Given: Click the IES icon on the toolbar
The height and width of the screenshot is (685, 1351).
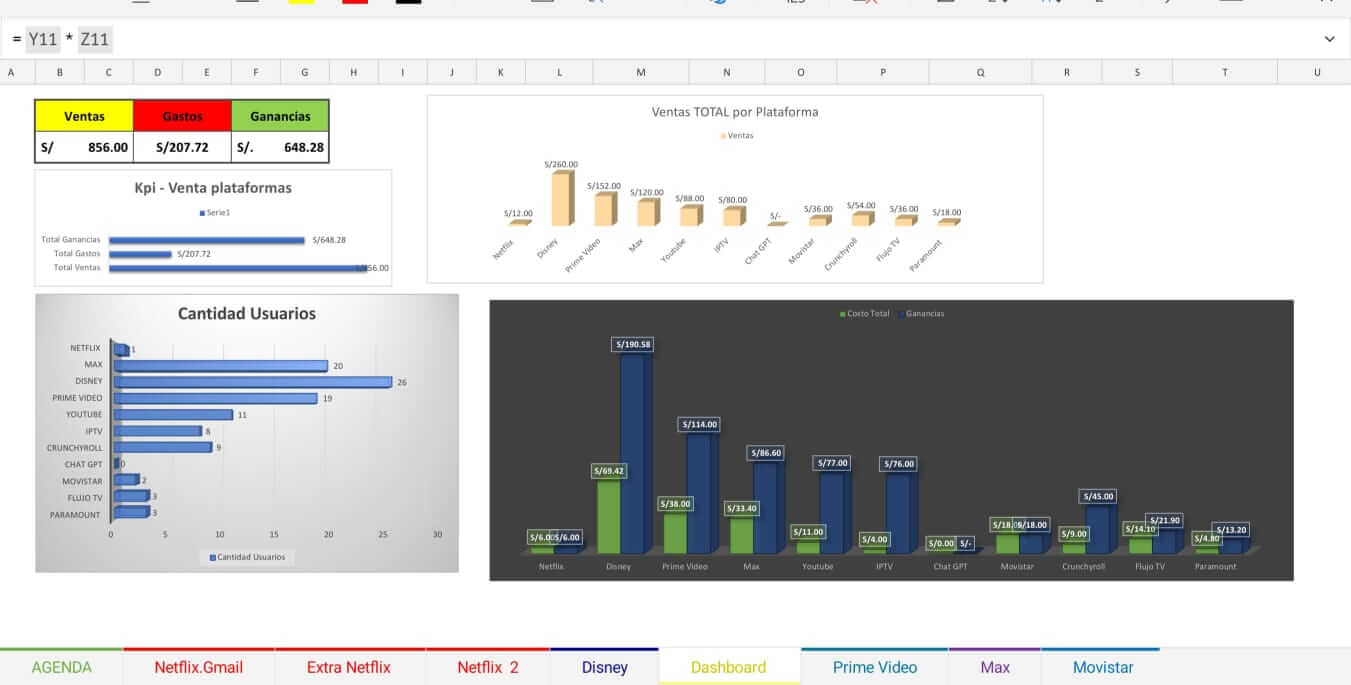Looking at the screenshot, I should click(795, 4).
